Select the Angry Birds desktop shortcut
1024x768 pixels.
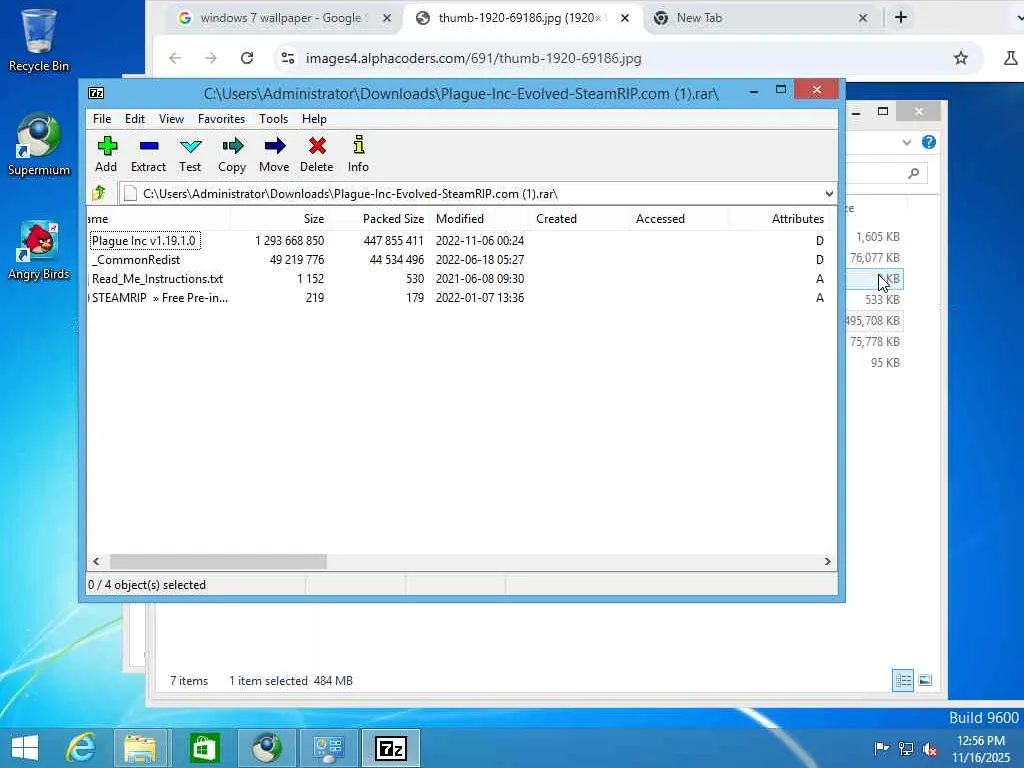click(39, 251)
